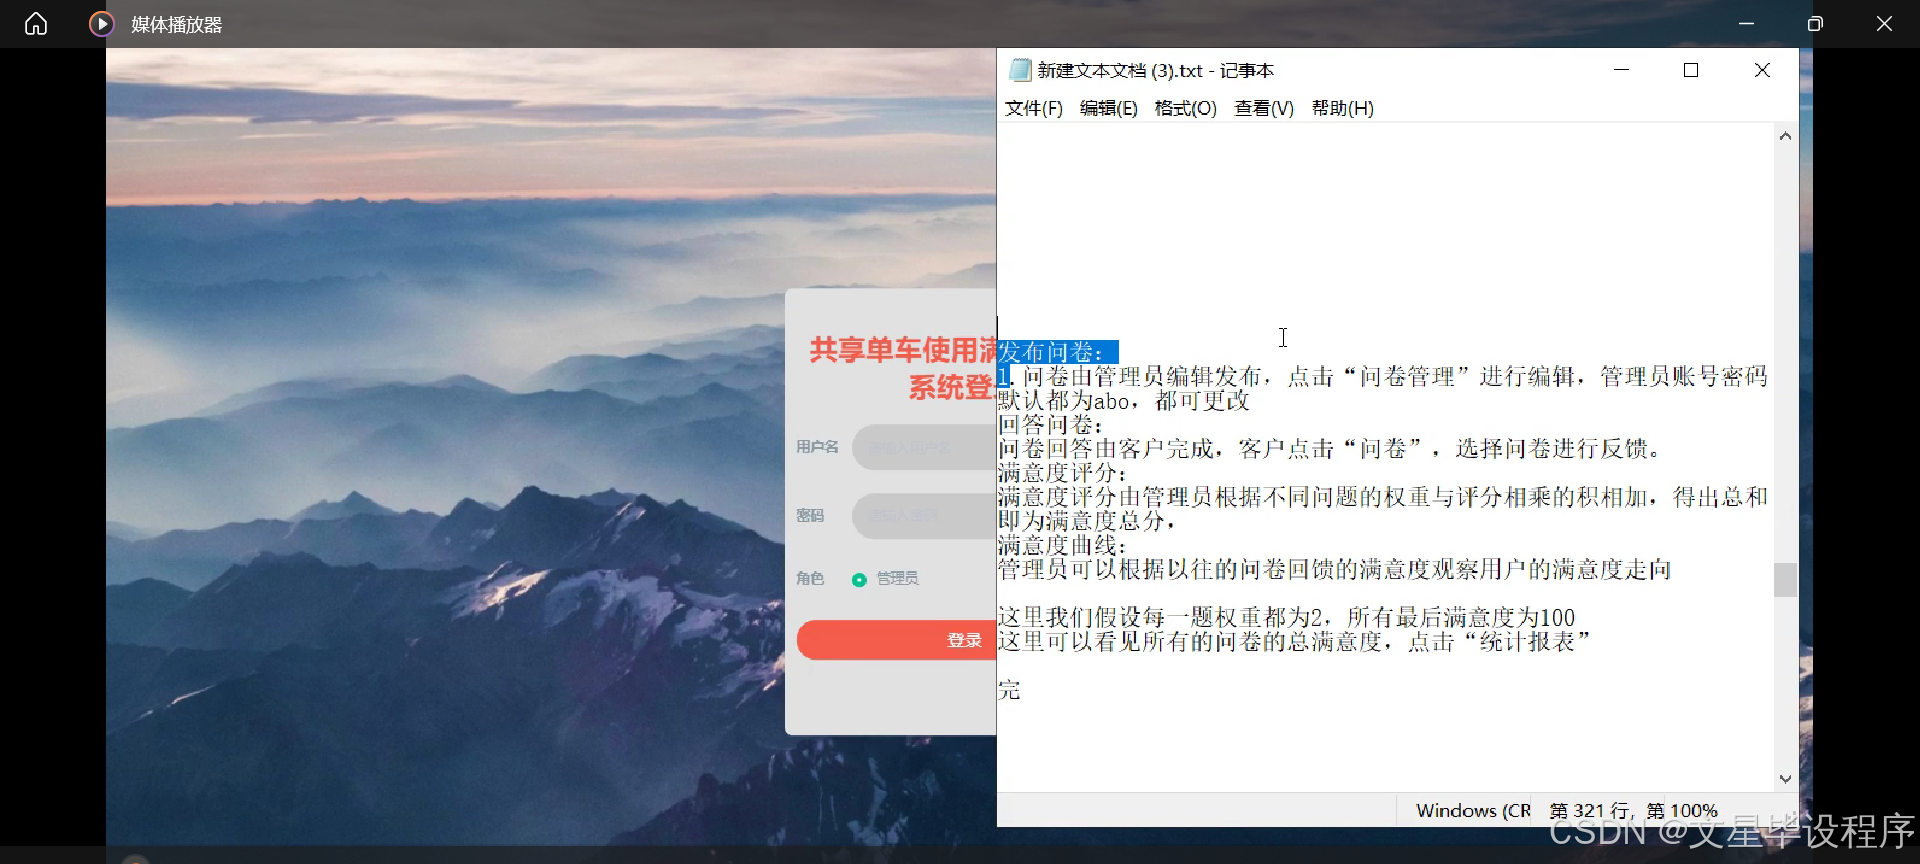Open the 帮助(H) menu in Notepad
The width and height of the screenshot is (1920, 864).
1343,108
